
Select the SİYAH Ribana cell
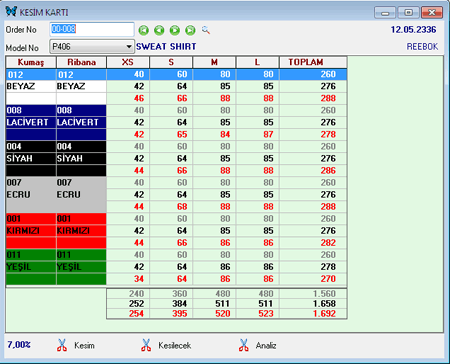(81, 158)
